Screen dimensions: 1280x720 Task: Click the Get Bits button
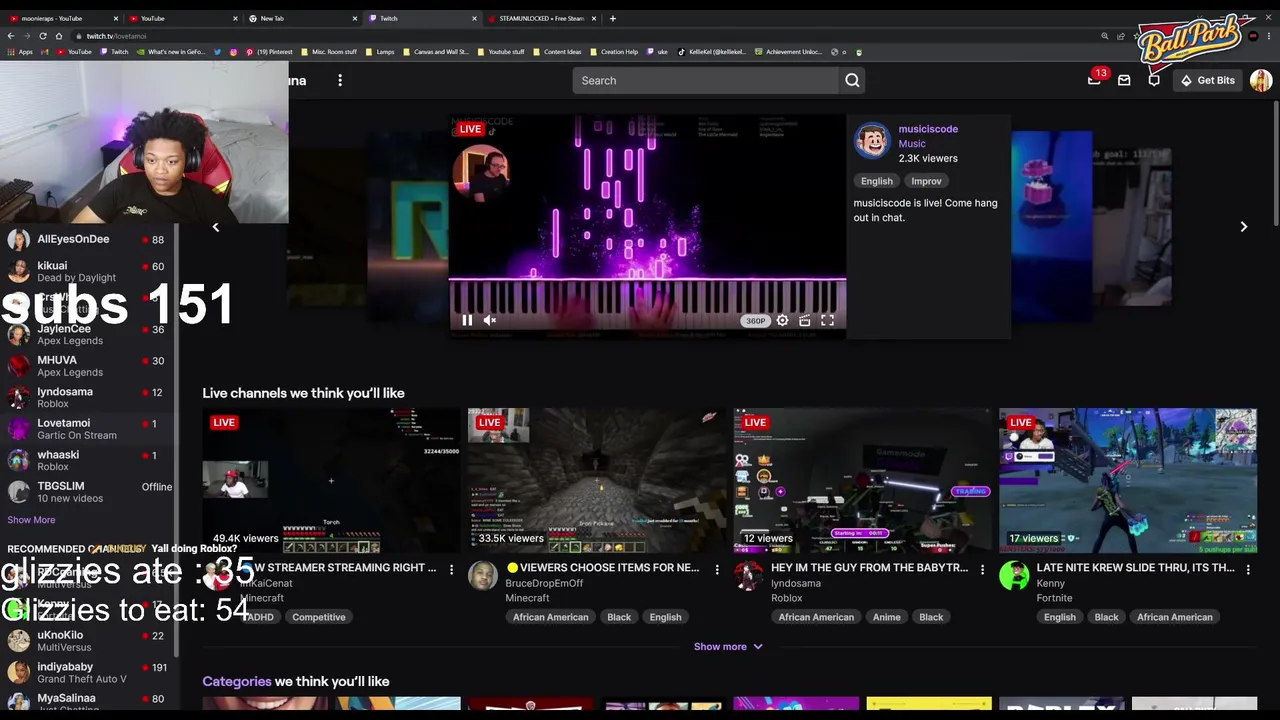point(1207,80)
